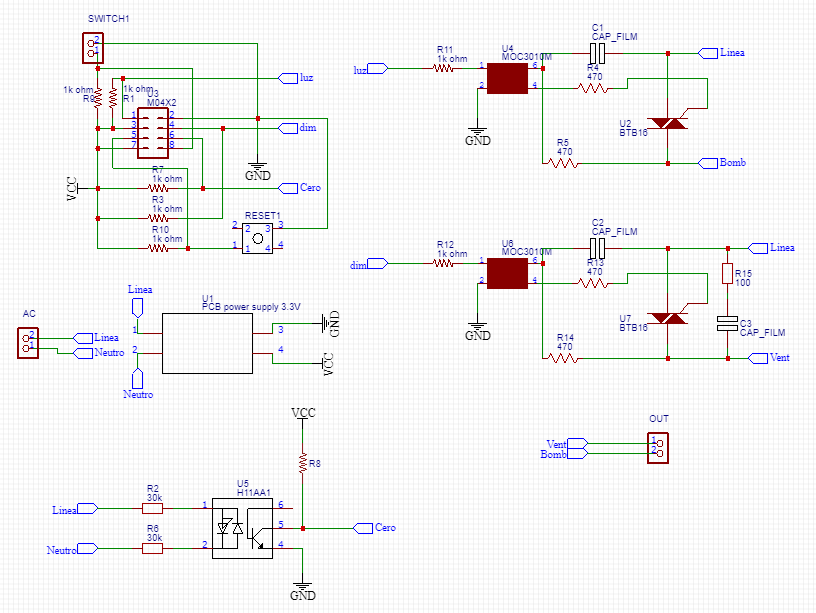Select the U4 MOC3010M optoisolator
Viewport: 816px width, 613px height.
pos(507,79)
